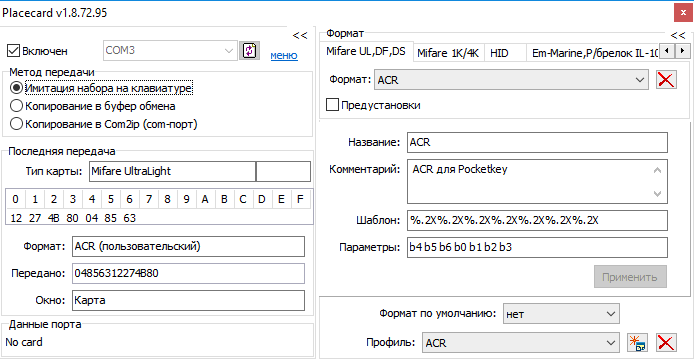Click the Передано value field
Viewport: 694px width, 360px height.
(x=188, y=273)
